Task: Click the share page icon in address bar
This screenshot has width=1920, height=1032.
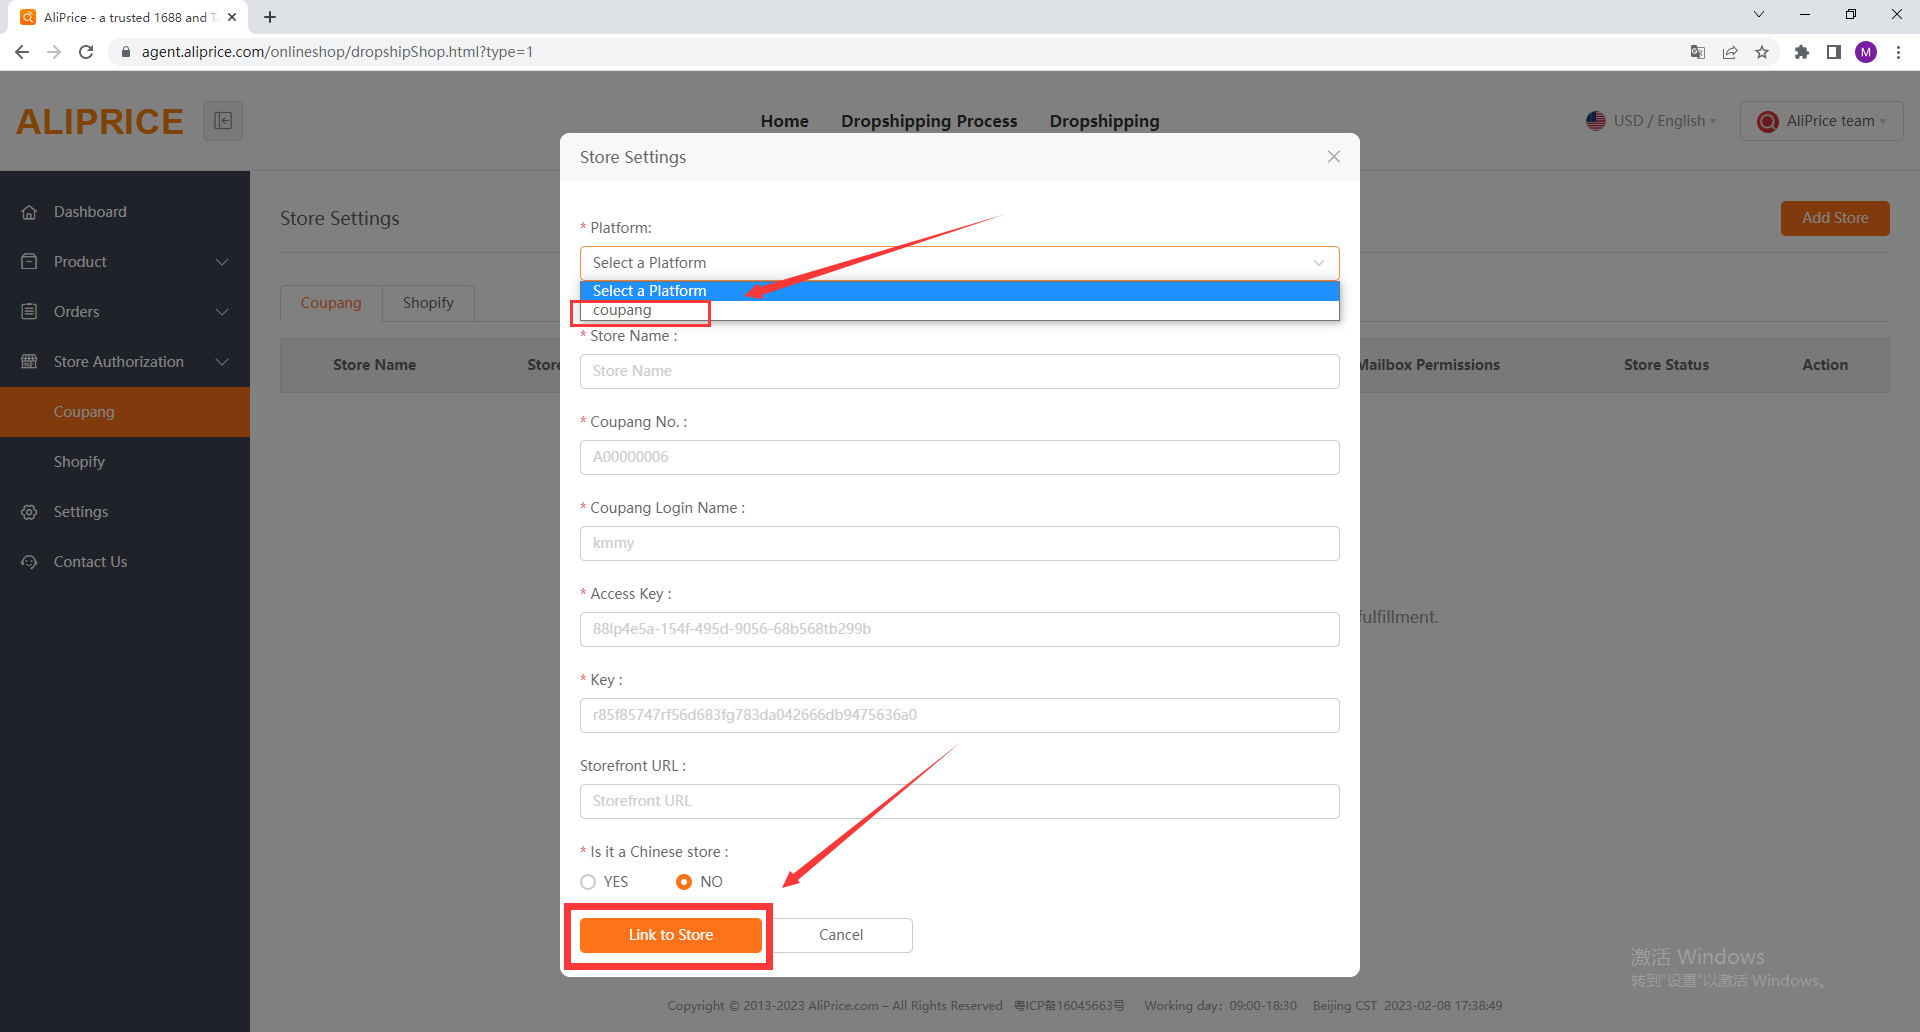Action: pyautogui.click(x=1730, y=52)
